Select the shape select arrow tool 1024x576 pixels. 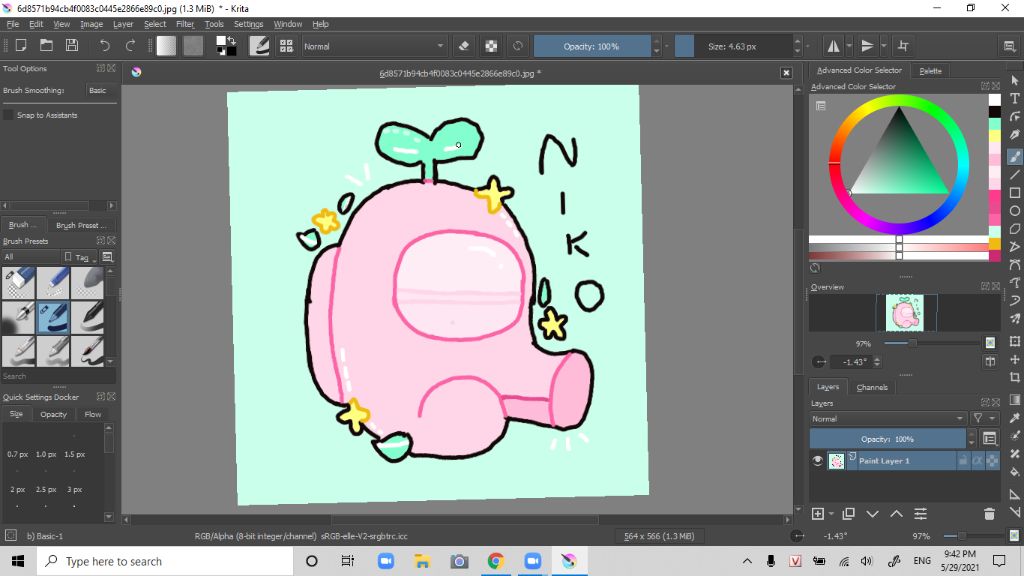(x=1014, y=80)
